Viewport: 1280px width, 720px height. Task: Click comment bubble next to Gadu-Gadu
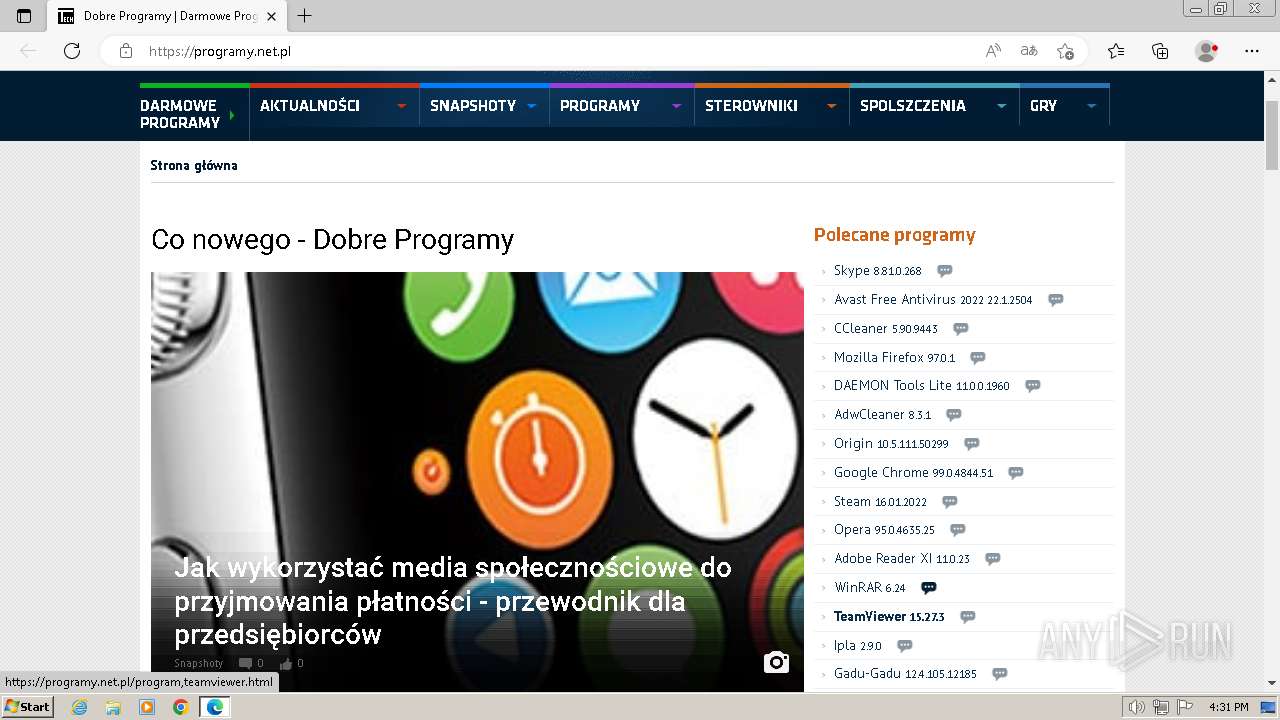point(999,674)
